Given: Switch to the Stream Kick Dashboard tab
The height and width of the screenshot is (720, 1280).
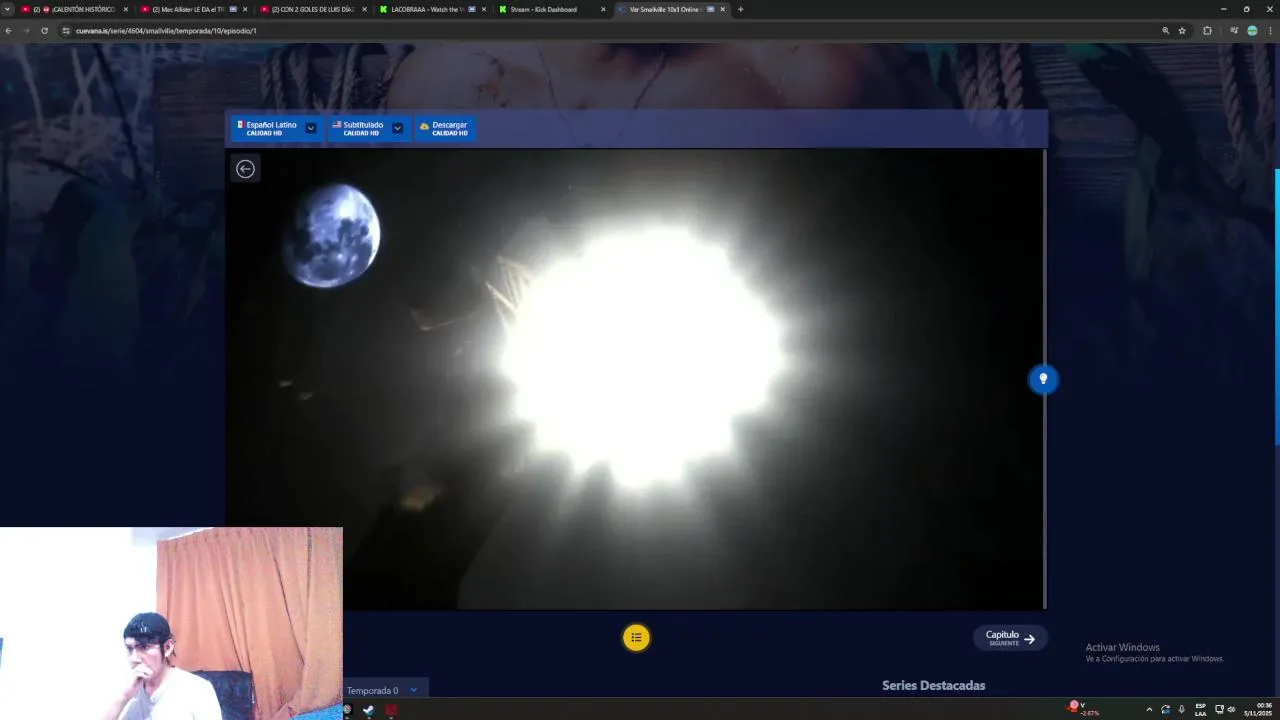Looking at the screenshot, I should [x=552, y=9].
